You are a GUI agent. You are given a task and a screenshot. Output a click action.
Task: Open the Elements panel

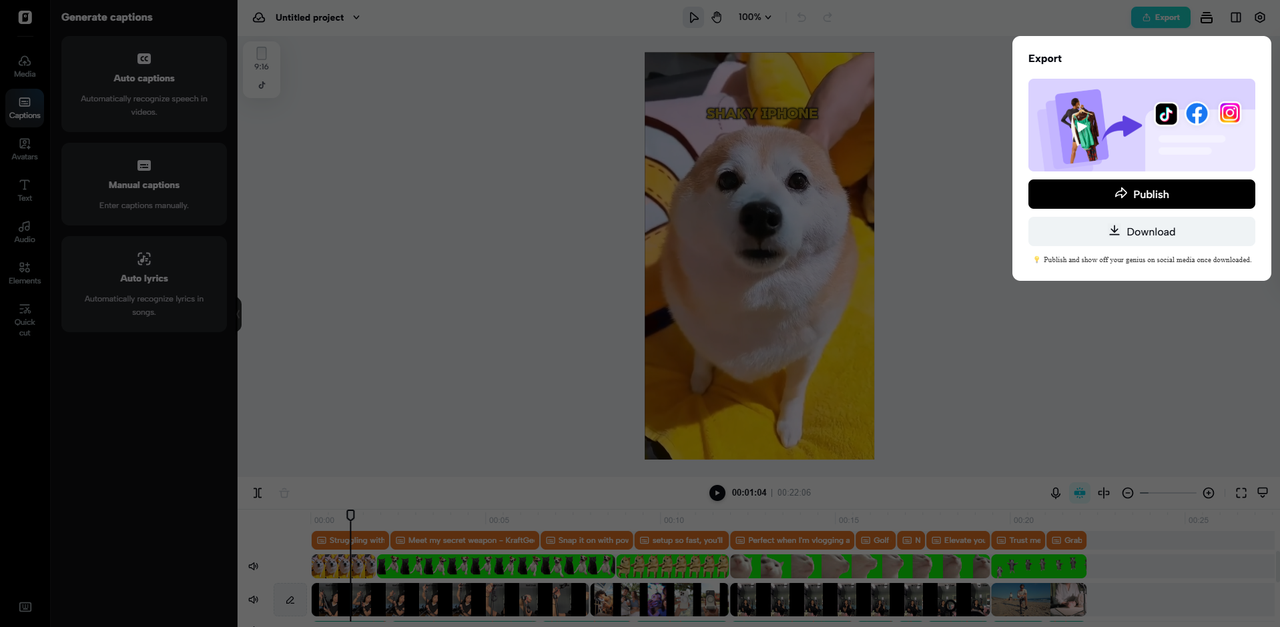[24, 273]
